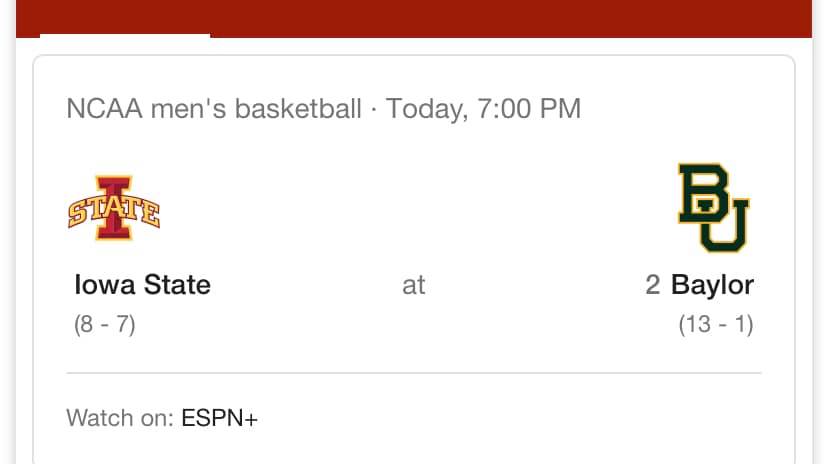
Task: Open the ESPN+ watch link
Action: pos(219,418)
